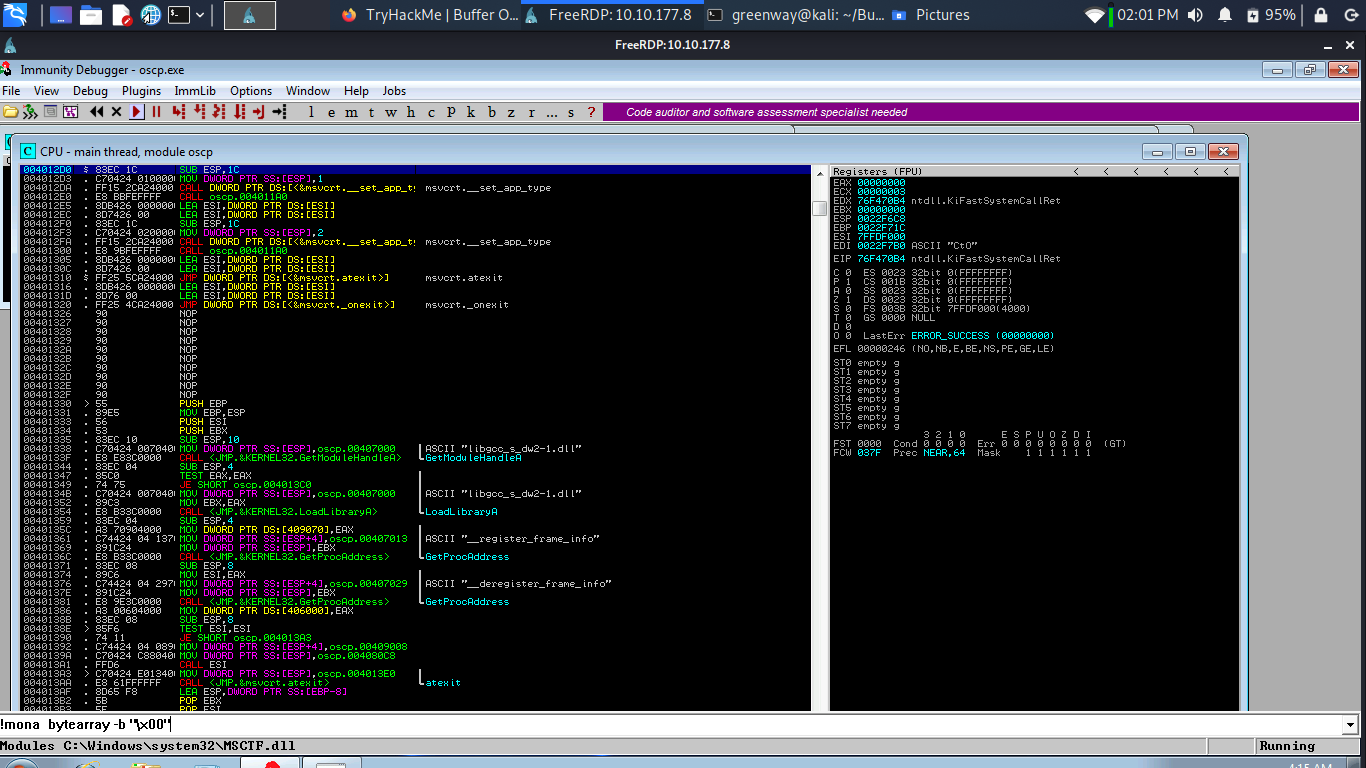The width and height of the screenshot is (1366, 768).
Task: Open the Breakpoints window with the b icon
Action: pyautogui.click(x=489, y=112)
